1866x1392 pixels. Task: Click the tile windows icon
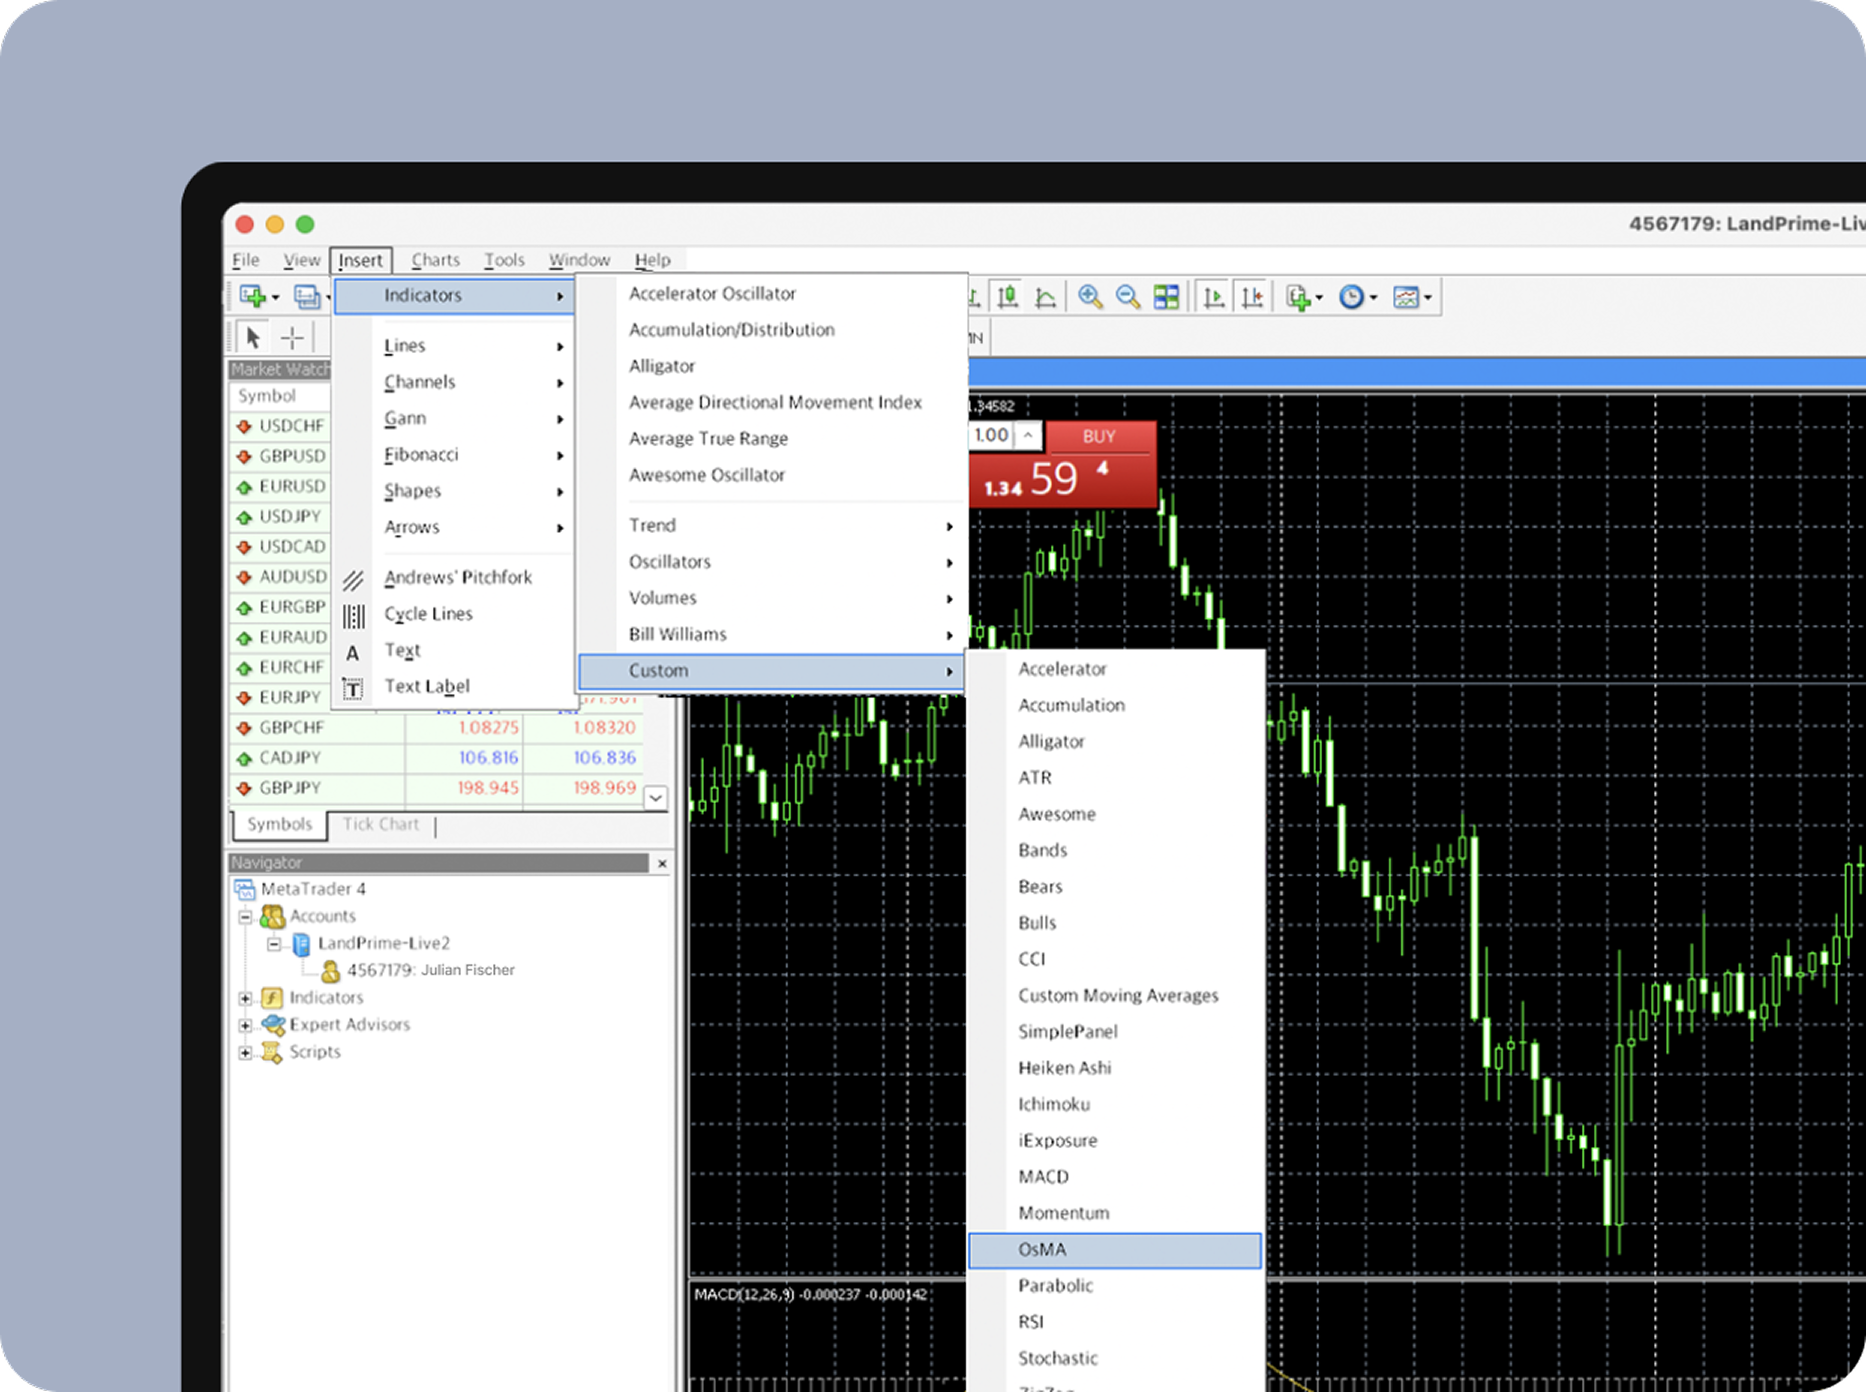[x=1165, y=296]
